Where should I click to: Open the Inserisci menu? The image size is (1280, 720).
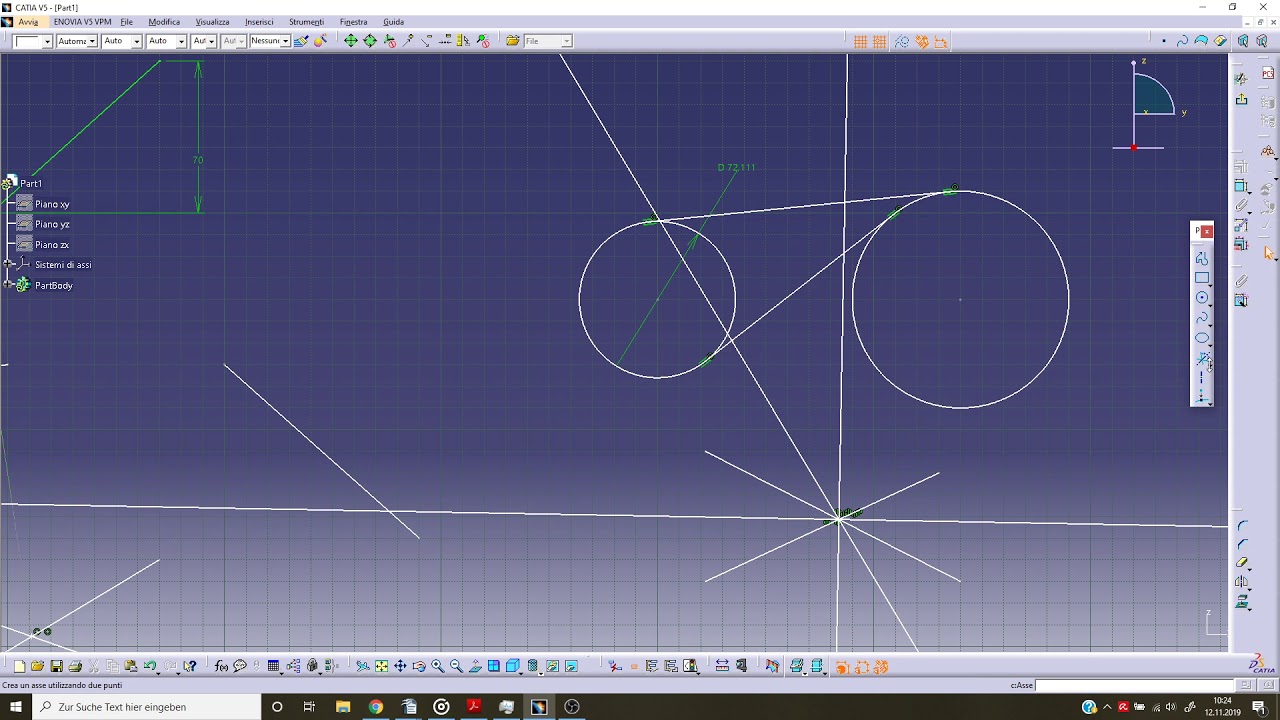[x=259, y=22]
